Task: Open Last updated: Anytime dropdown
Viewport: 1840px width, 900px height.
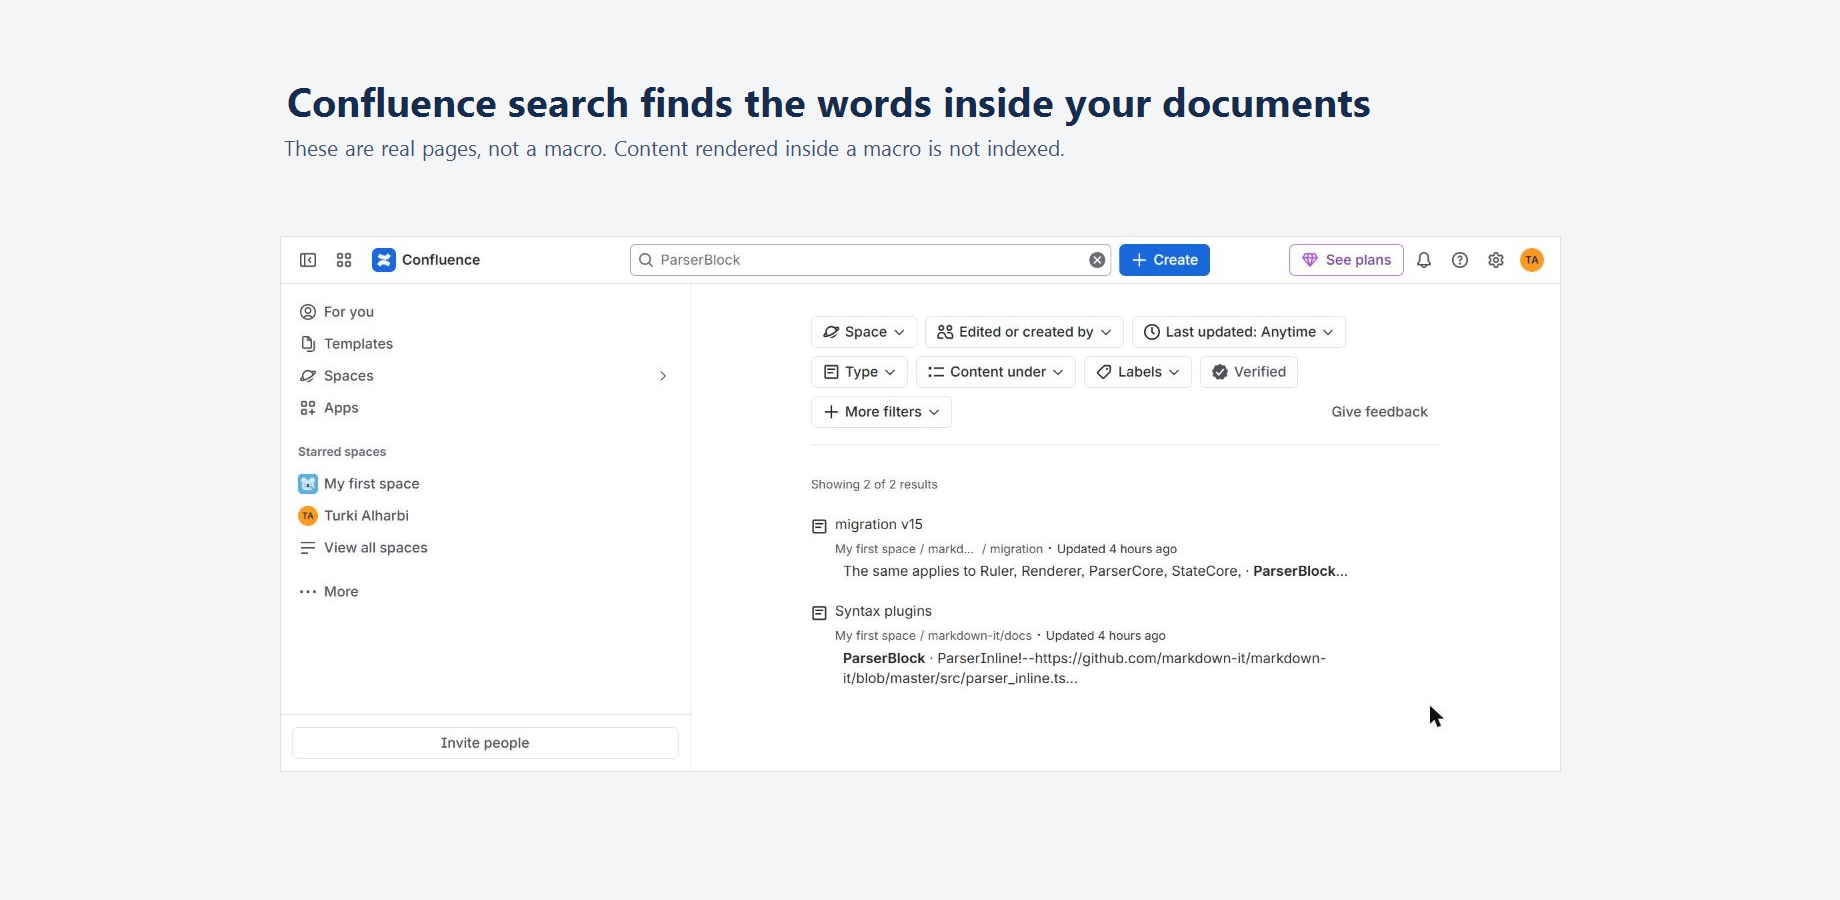Action: pyautogui.click(x=1238, y=332)
